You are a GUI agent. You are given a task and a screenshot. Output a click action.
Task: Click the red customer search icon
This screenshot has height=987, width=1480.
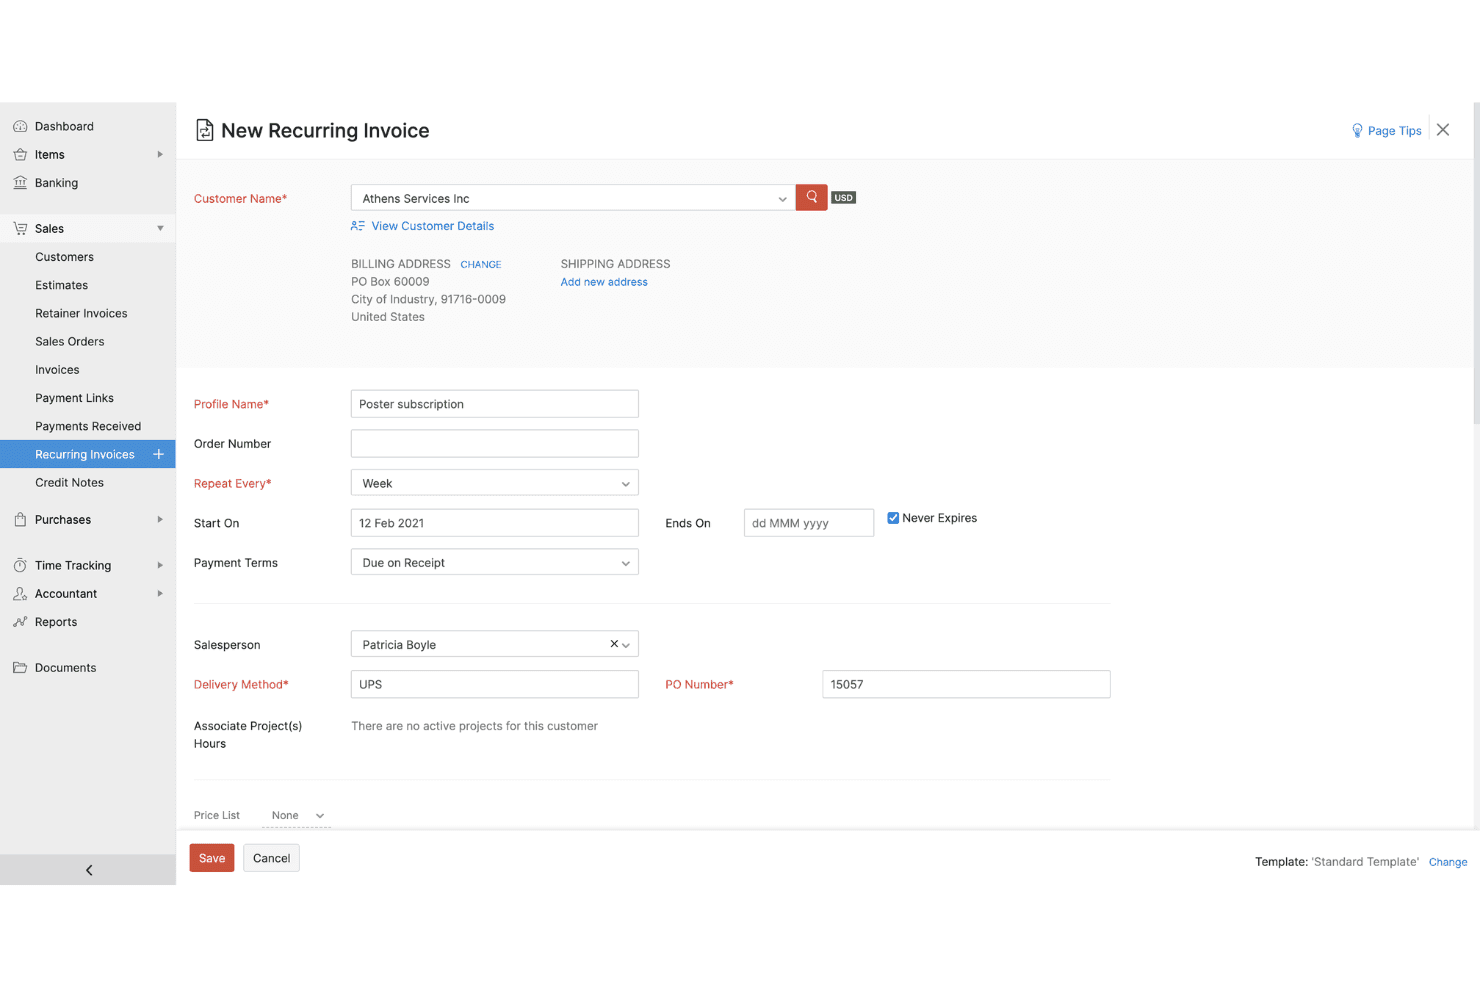click(x=812, y=198)
